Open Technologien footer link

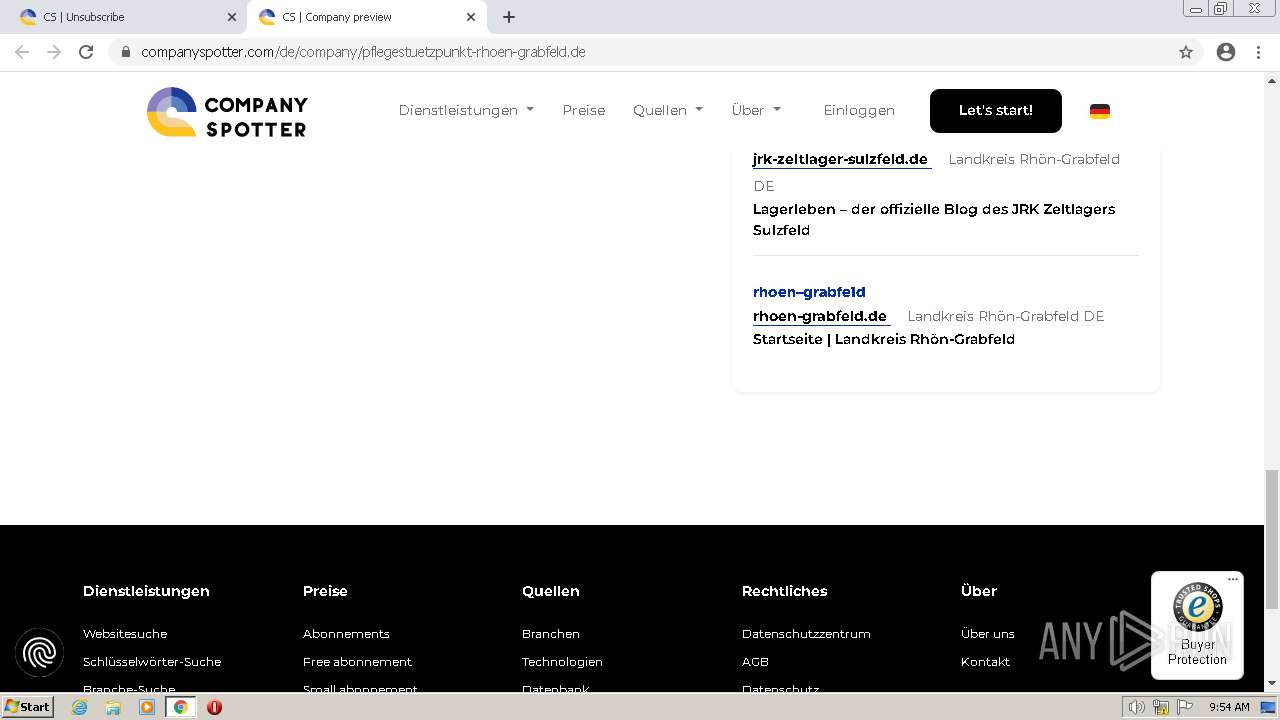[x=562, y=662]
